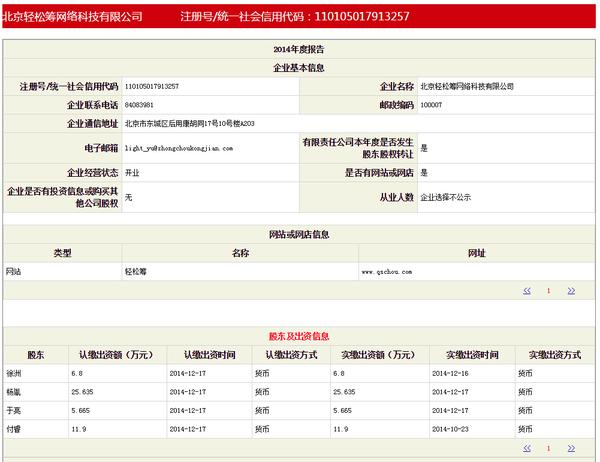Click the 是否有网站或网店 label

coord(379,173)
